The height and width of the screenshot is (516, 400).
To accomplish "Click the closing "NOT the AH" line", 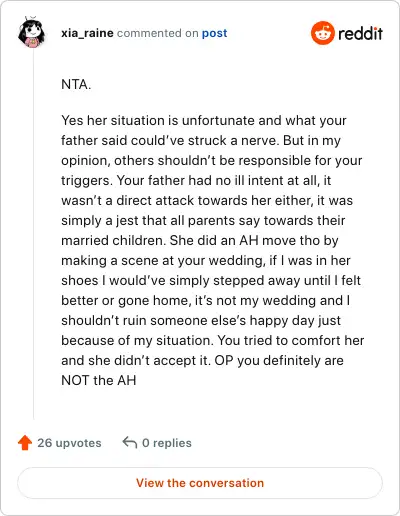I will 99,380.
